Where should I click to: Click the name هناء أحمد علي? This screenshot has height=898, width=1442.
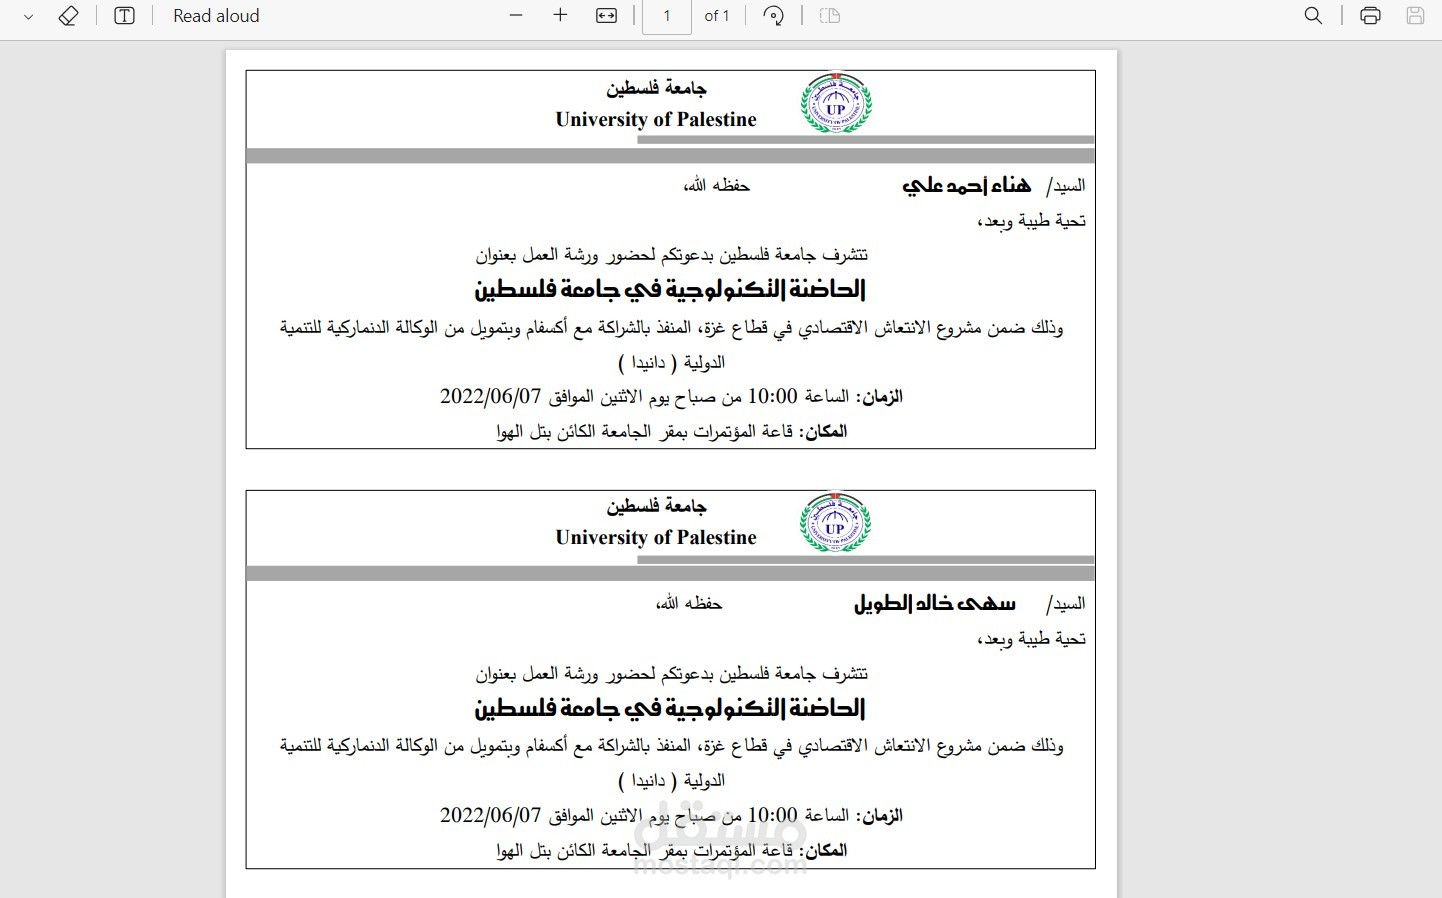(x=966, y=185)
